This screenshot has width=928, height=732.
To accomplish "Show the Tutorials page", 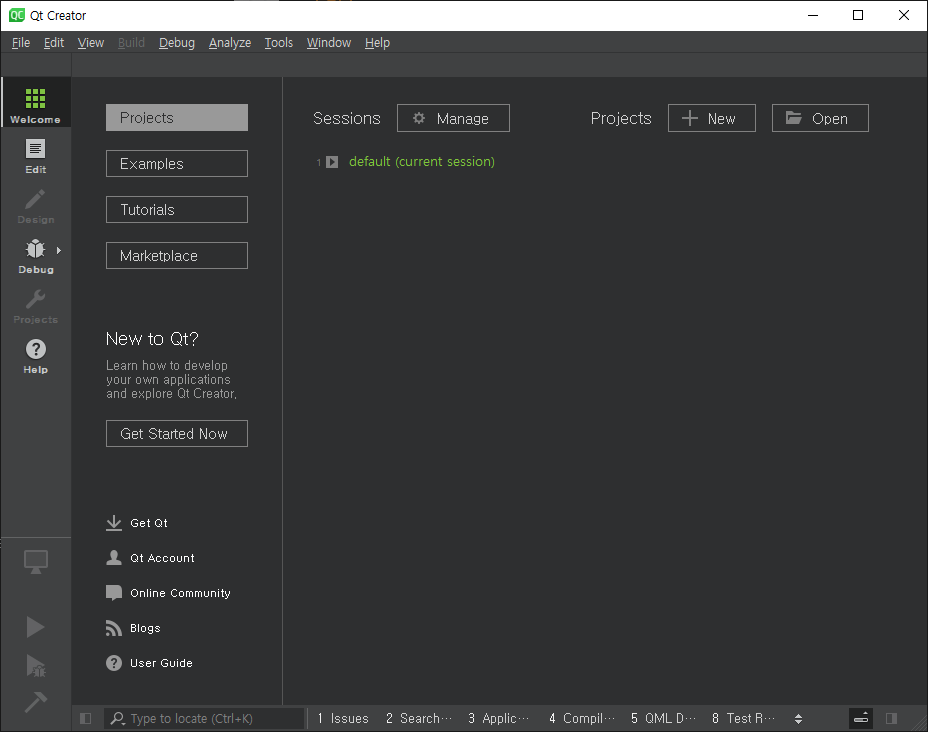I will pyautogui.click(x=177, y=209).
